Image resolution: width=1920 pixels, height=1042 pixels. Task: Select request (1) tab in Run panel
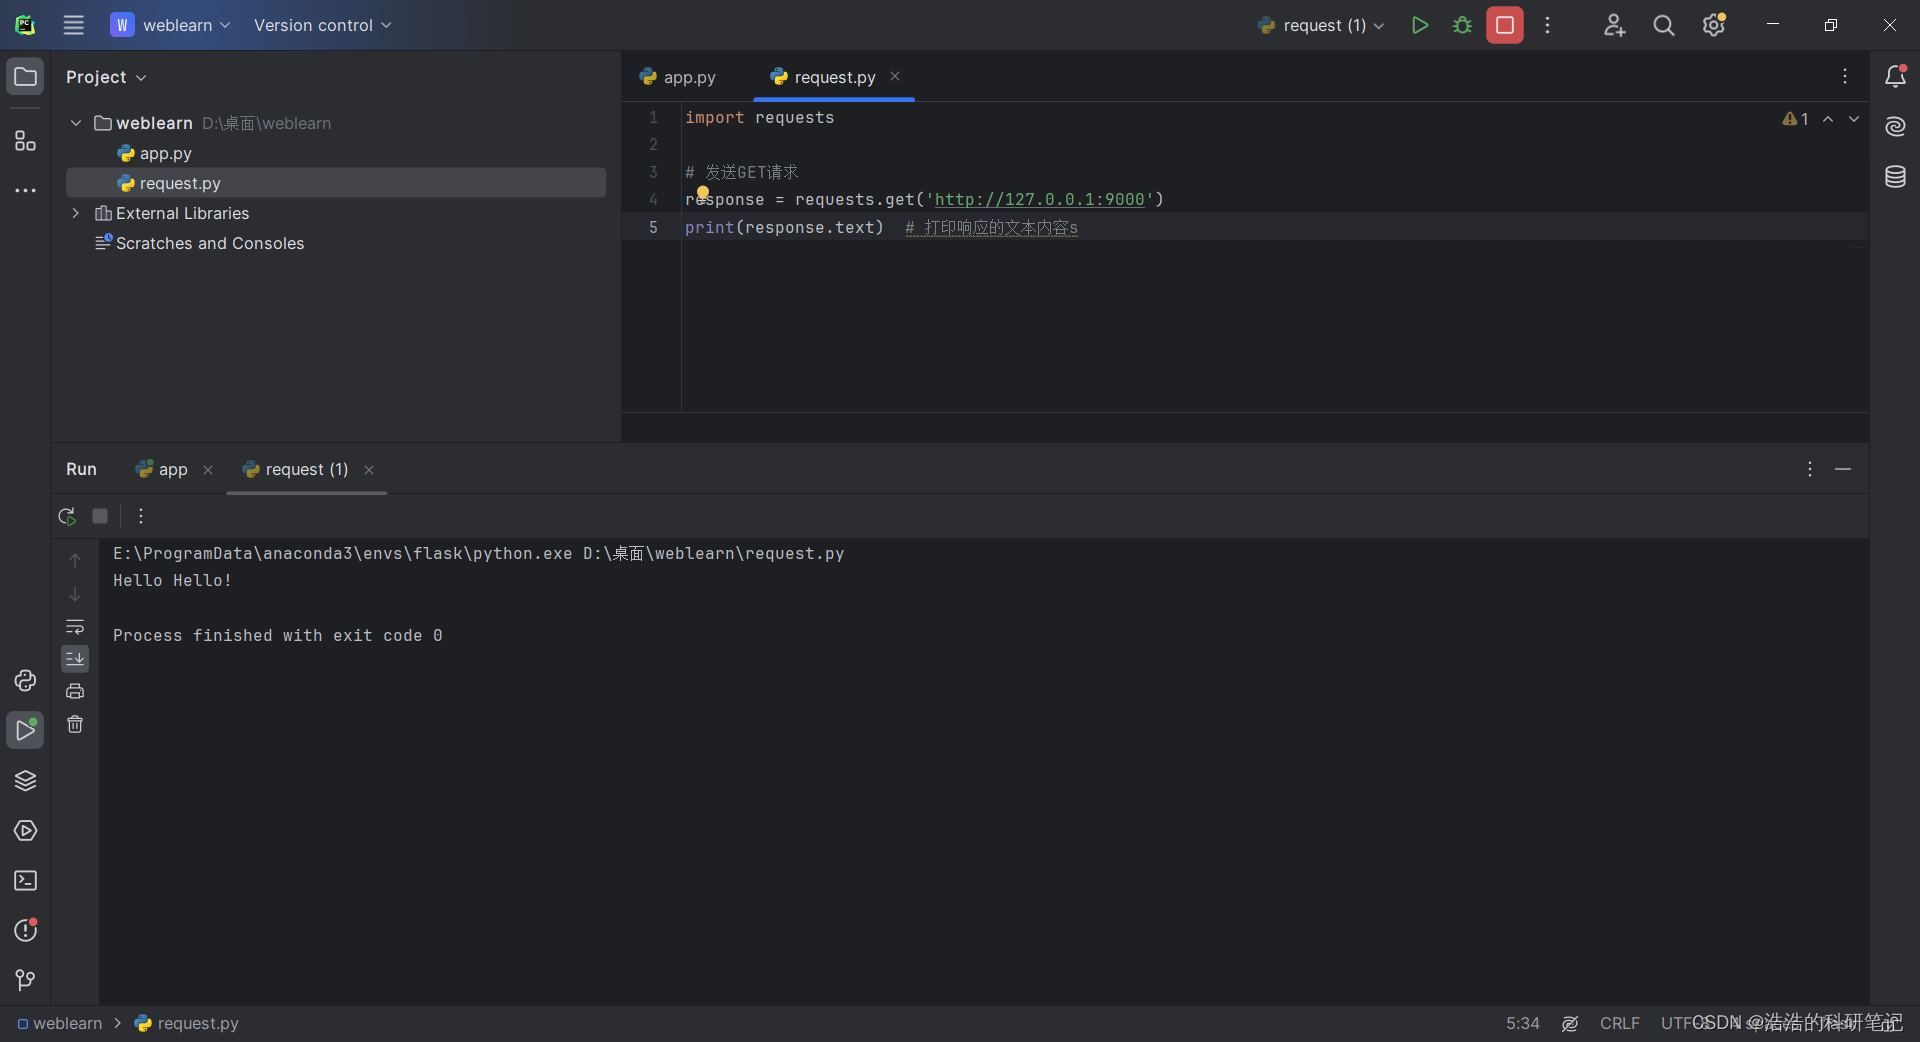click(x=296, y=469)
